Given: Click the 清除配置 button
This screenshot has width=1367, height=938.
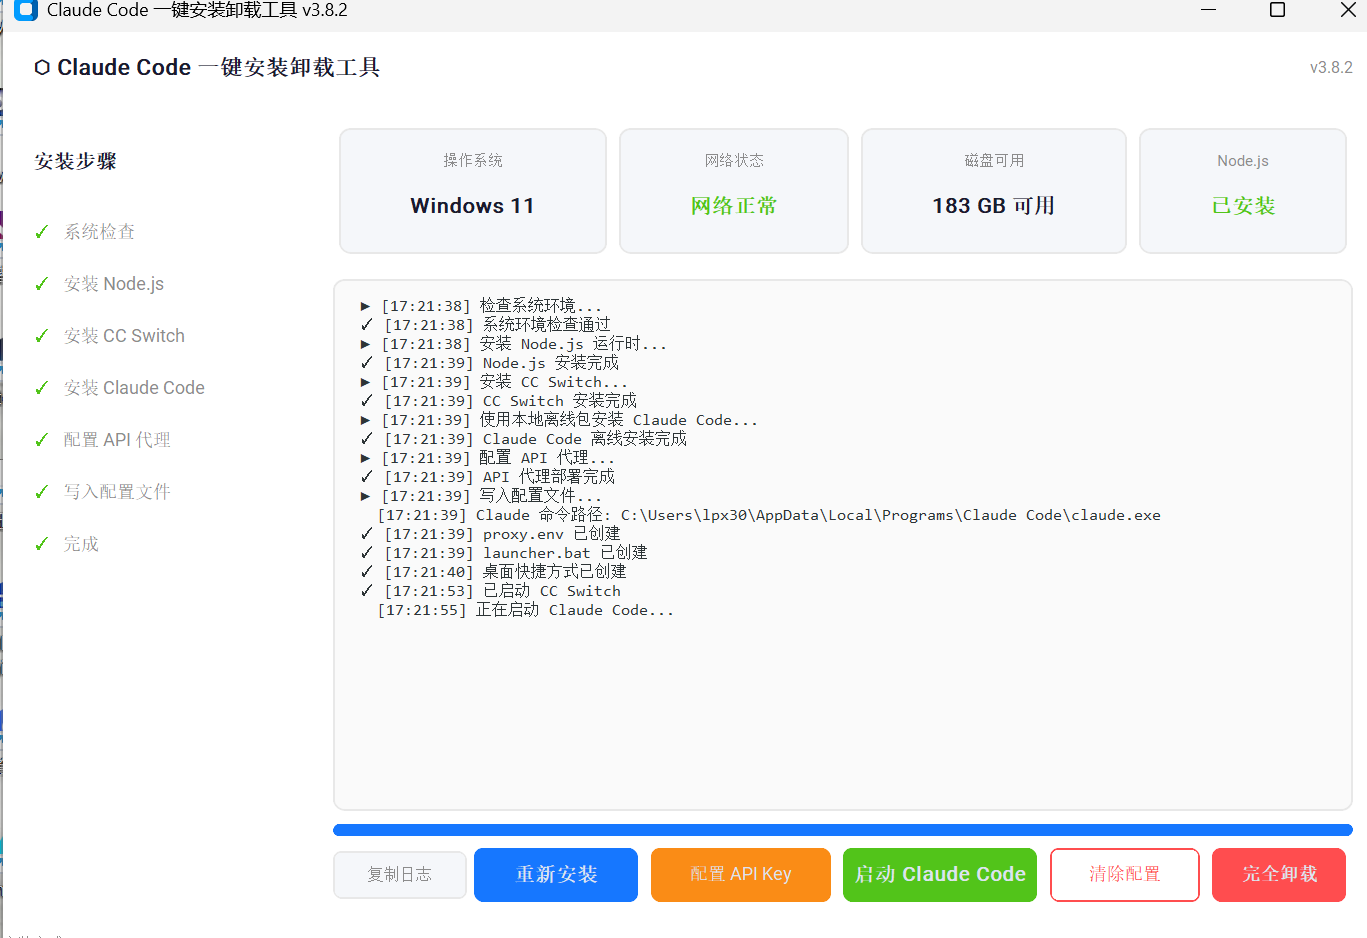Looking at the screenshot, I should (1125, 875).
